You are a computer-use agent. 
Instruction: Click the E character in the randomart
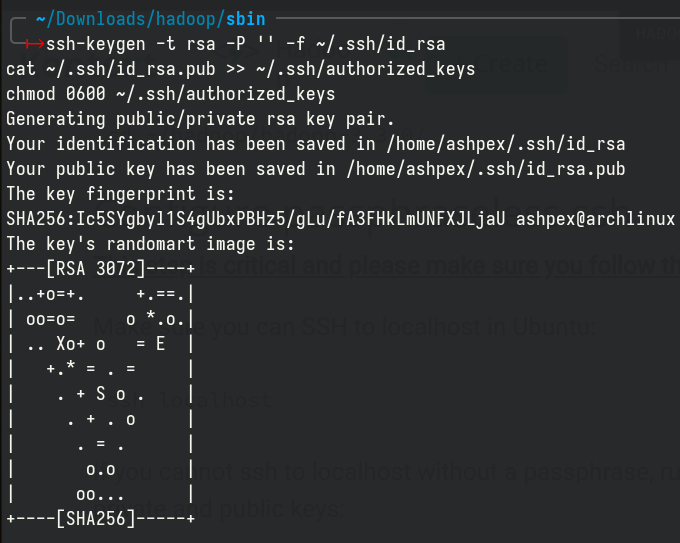pos(160,343)
